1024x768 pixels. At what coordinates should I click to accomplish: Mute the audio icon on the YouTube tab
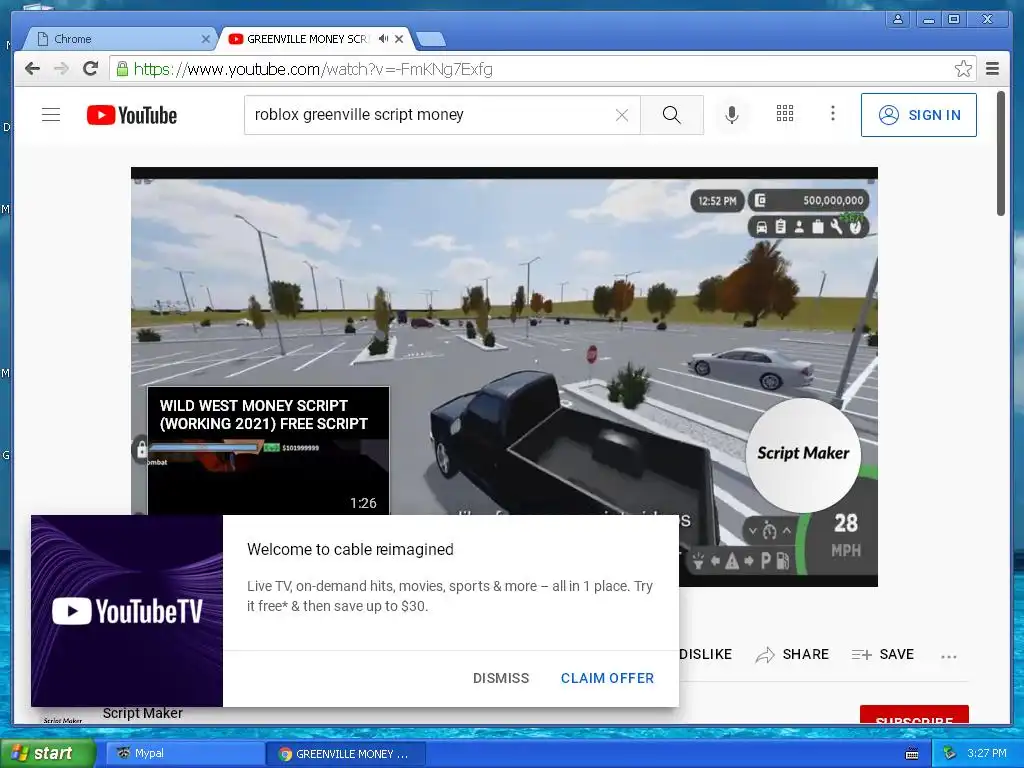383,39
